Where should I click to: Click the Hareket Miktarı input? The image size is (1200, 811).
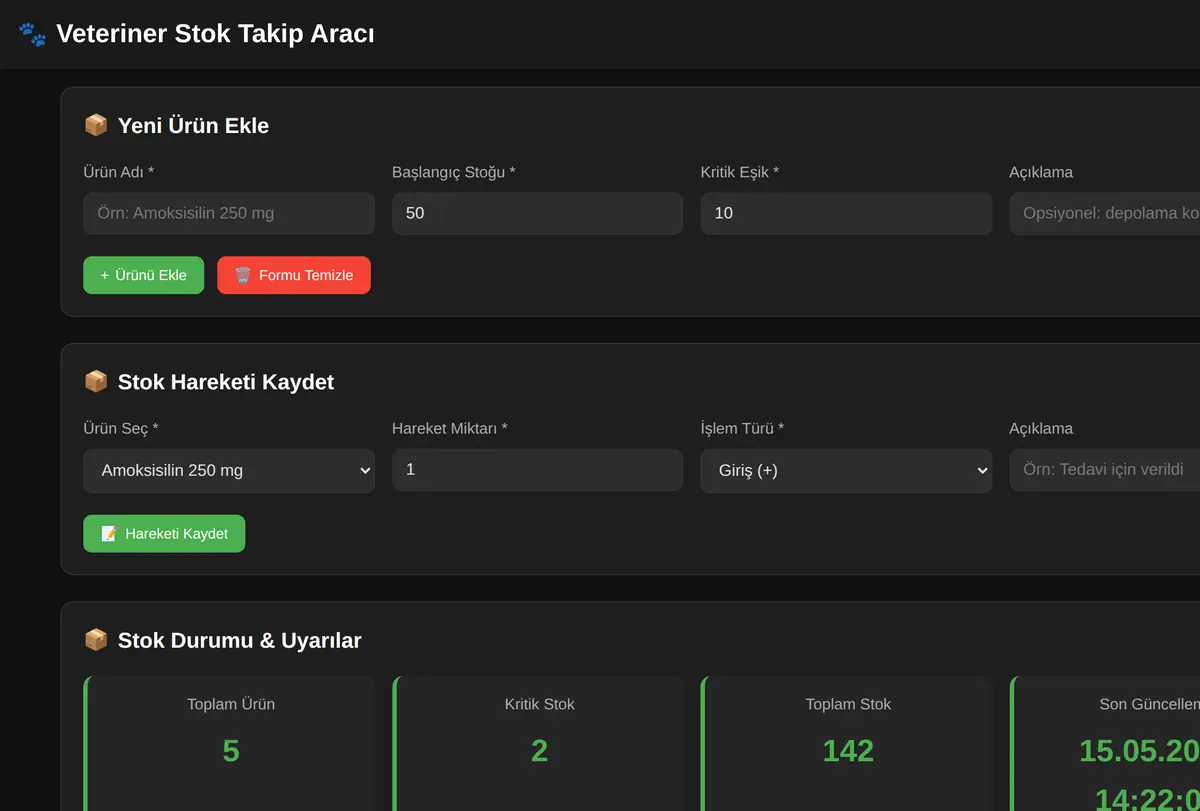click(x=537, y=469)
